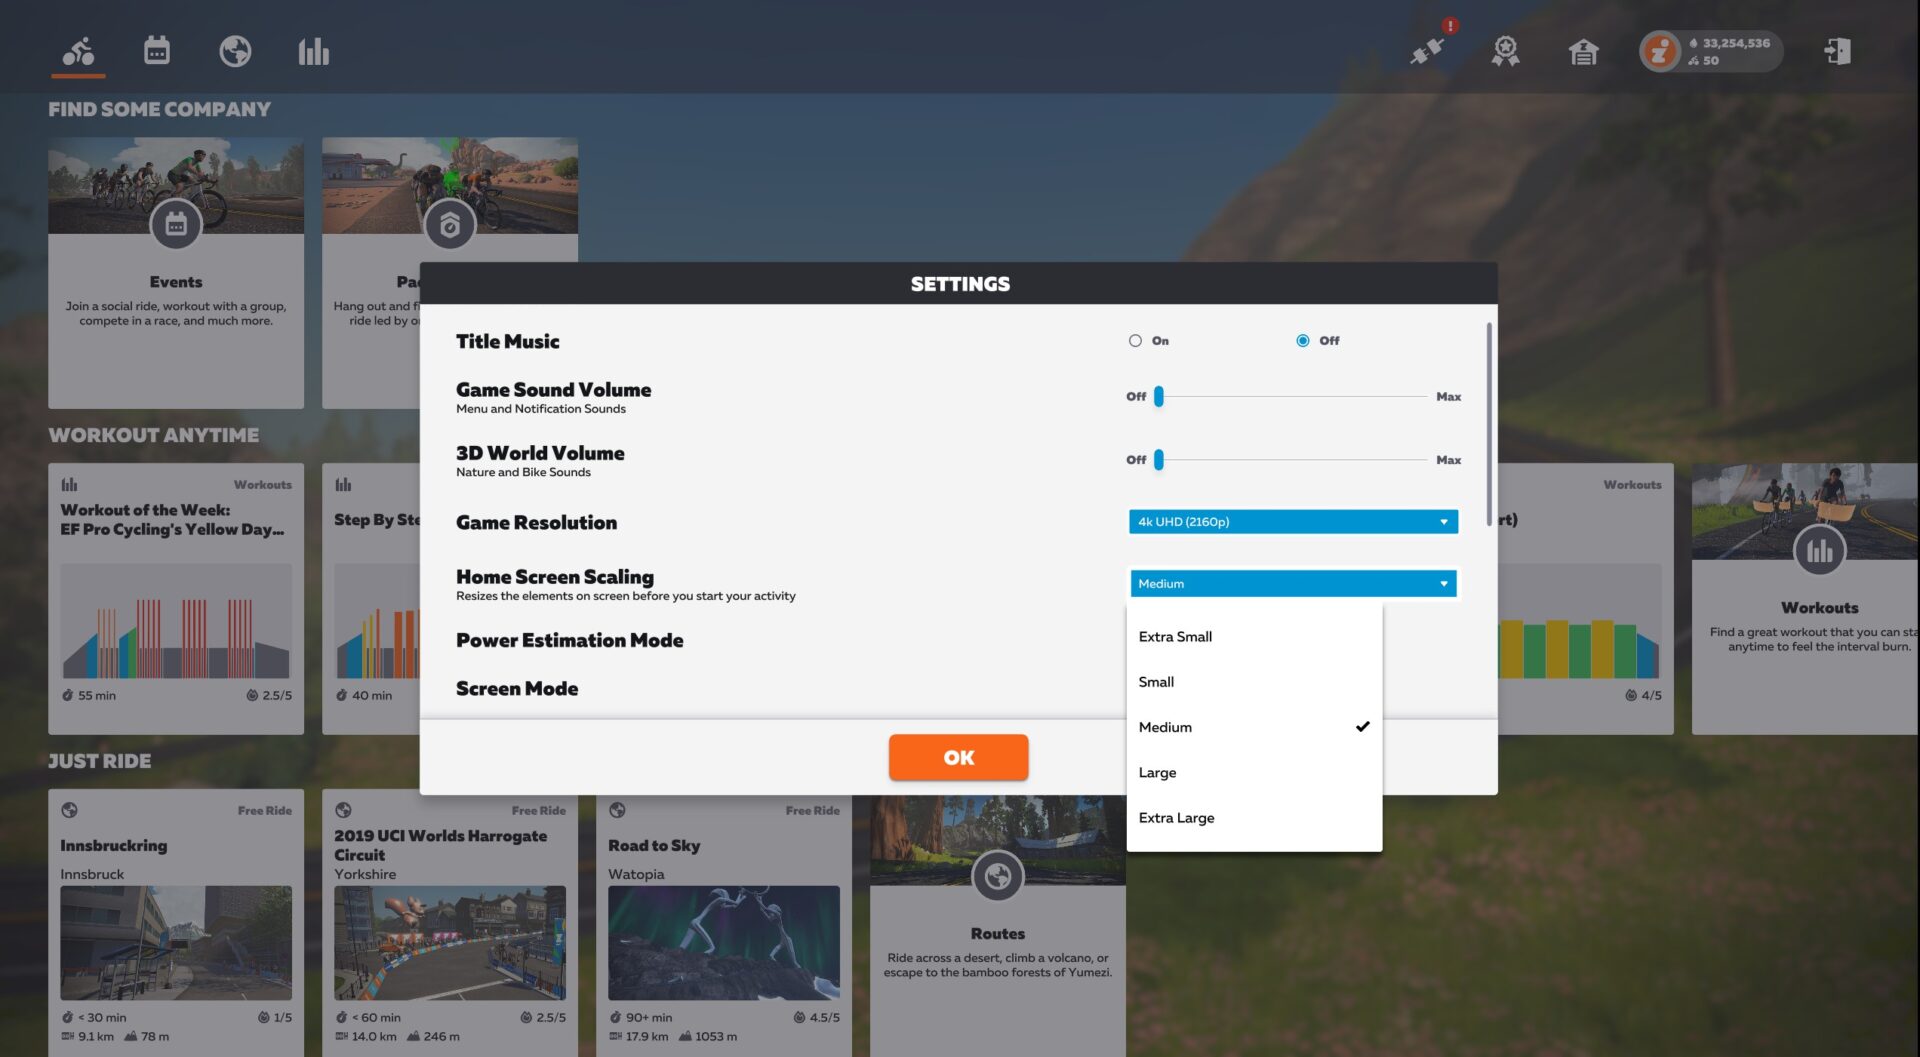Open the Zwift garage icon
1920x1057 pixels.
pos(1582,52)
